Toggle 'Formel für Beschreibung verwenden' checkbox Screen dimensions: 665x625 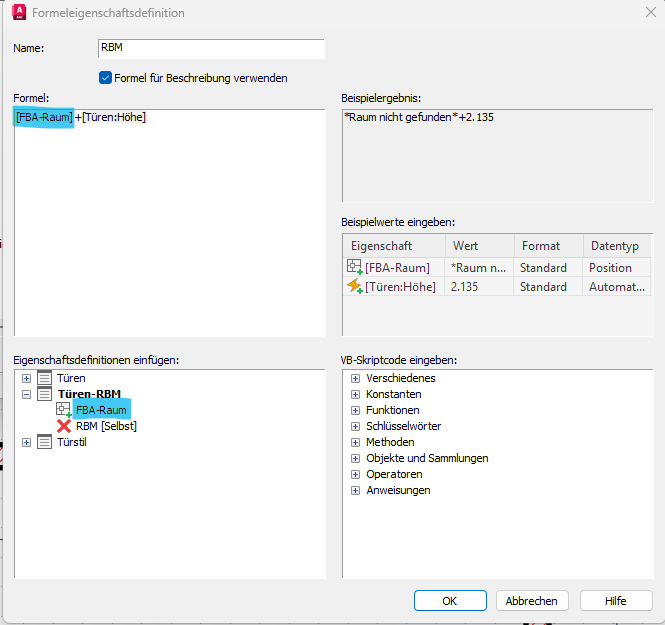click(105, 77)
